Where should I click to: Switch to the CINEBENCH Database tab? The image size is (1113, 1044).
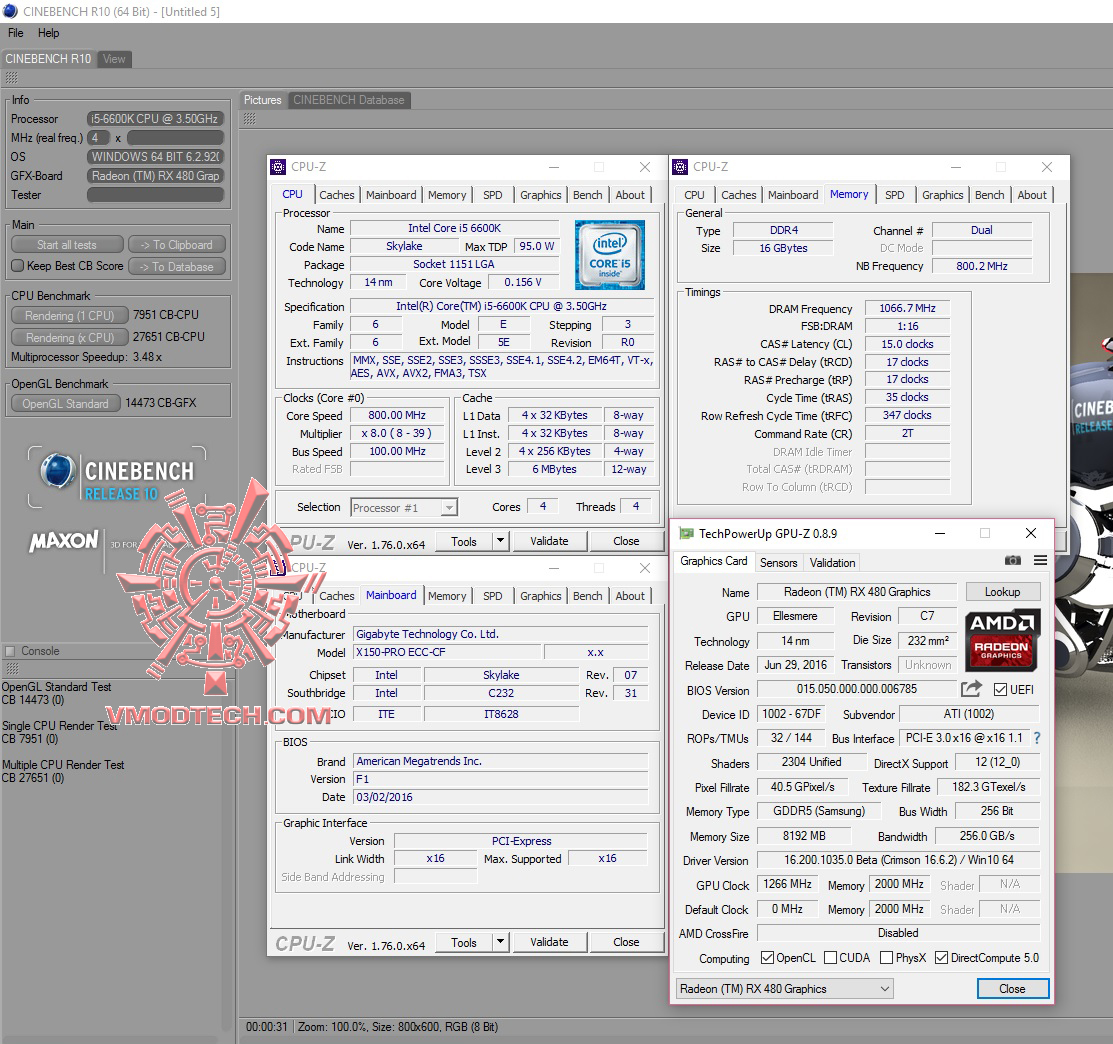tap(349, 100)
